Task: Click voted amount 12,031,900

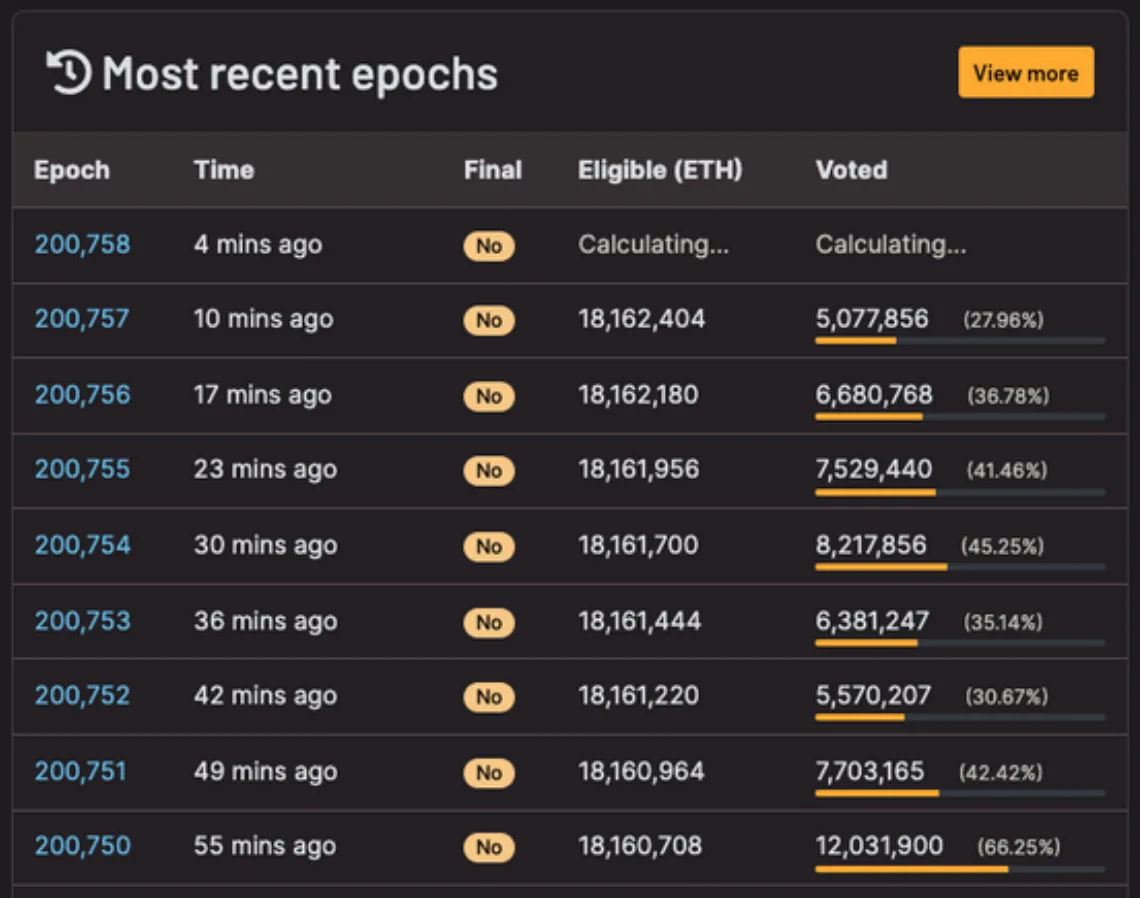Action: pyautogui.click(x=879, y=846)
